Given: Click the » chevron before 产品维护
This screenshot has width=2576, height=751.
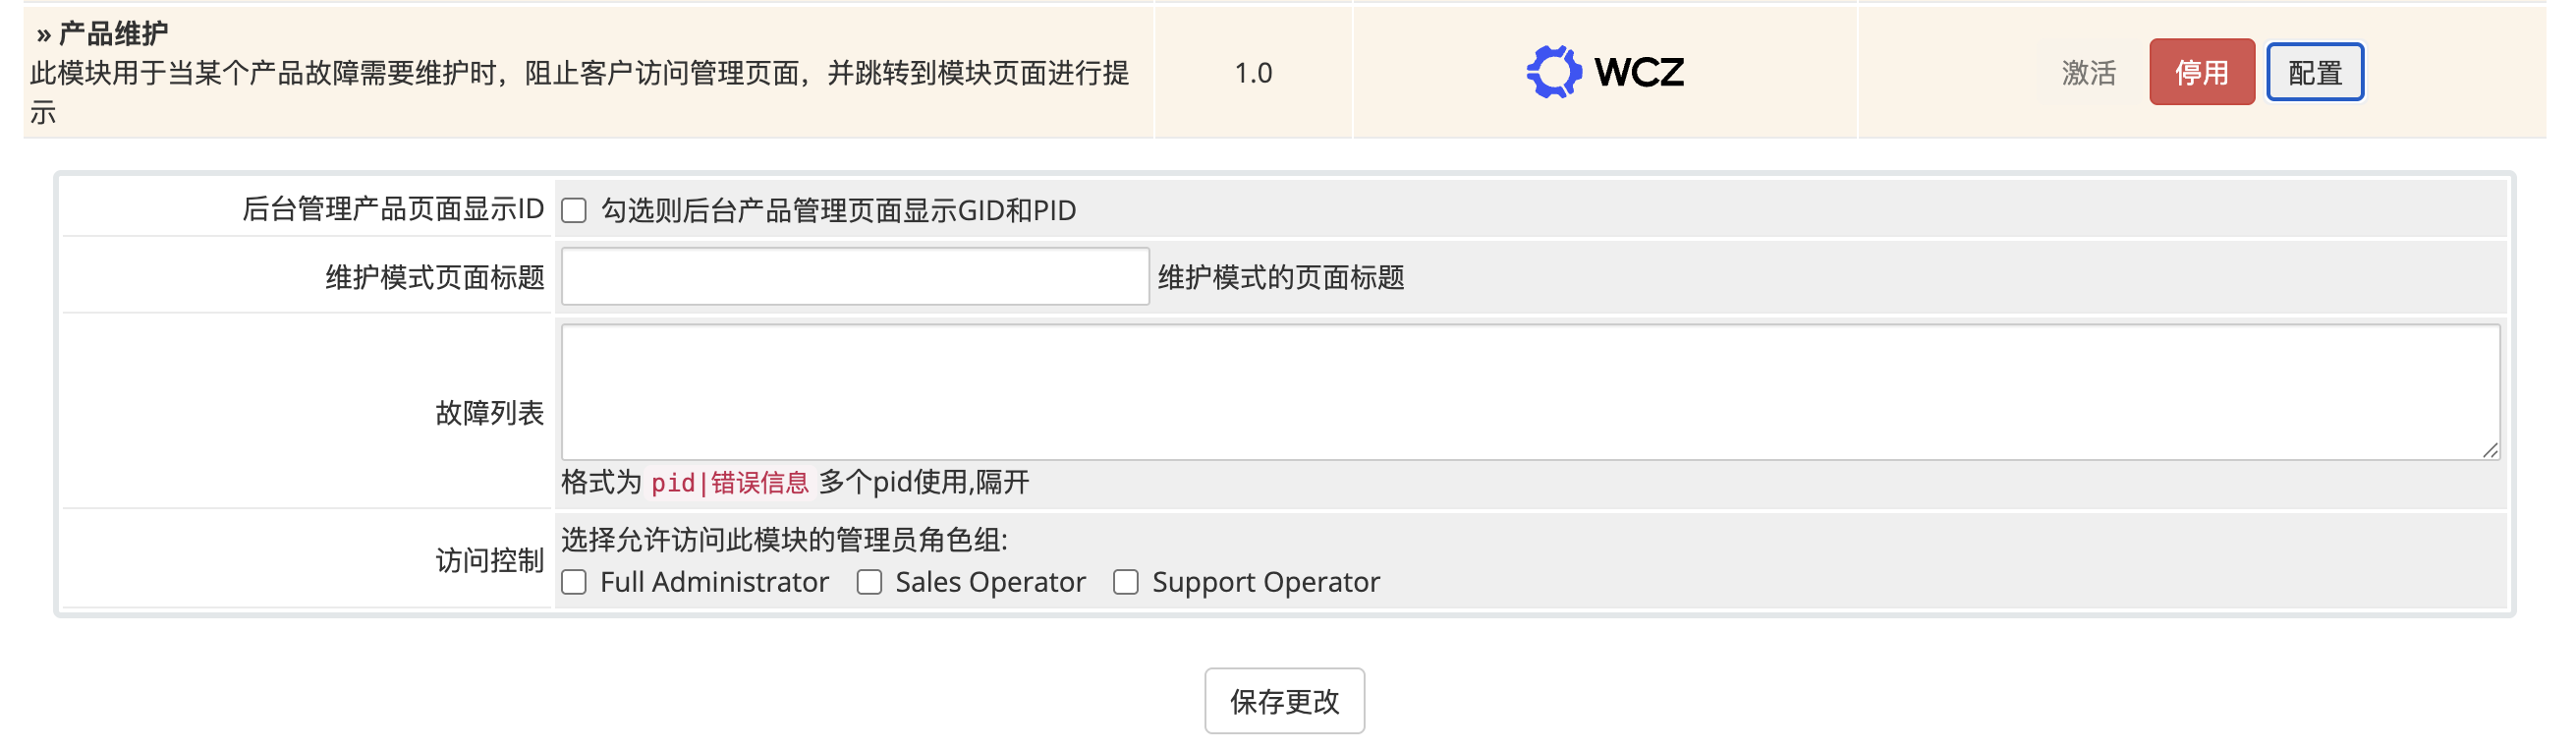Looking at the screenshot, I should (43, 35).
